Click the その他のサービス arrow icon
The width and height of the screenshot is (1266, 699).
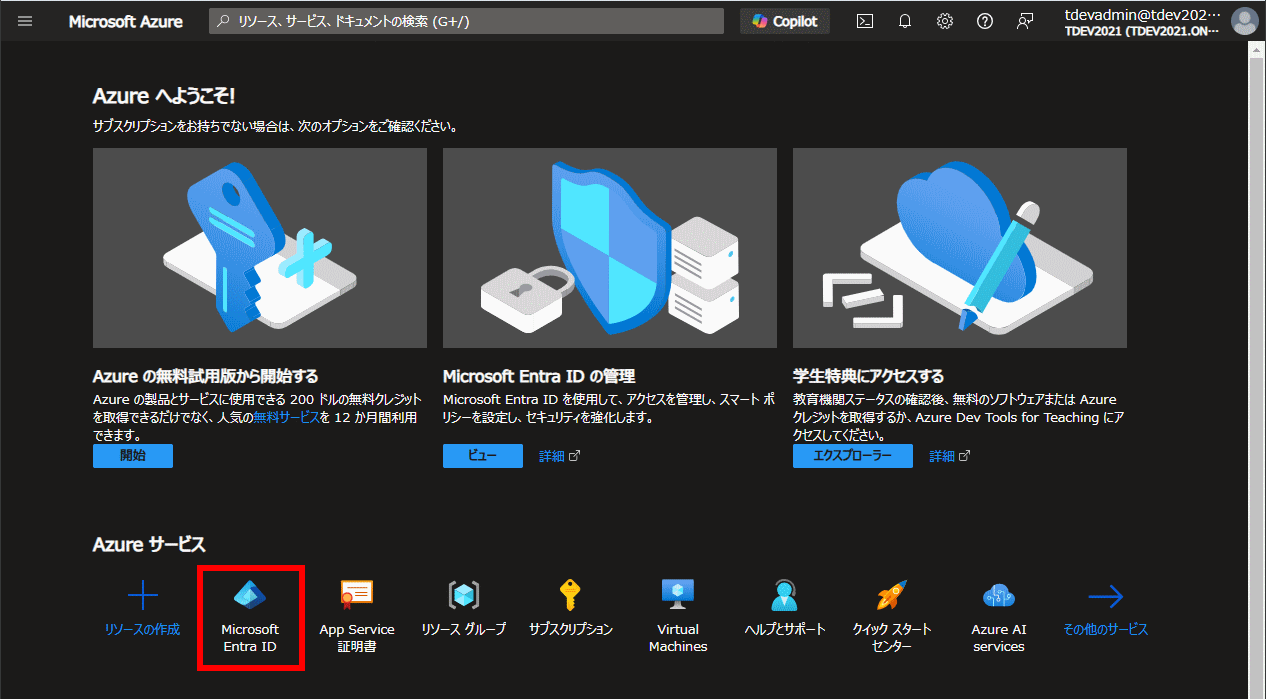(x=1105, y=596)
